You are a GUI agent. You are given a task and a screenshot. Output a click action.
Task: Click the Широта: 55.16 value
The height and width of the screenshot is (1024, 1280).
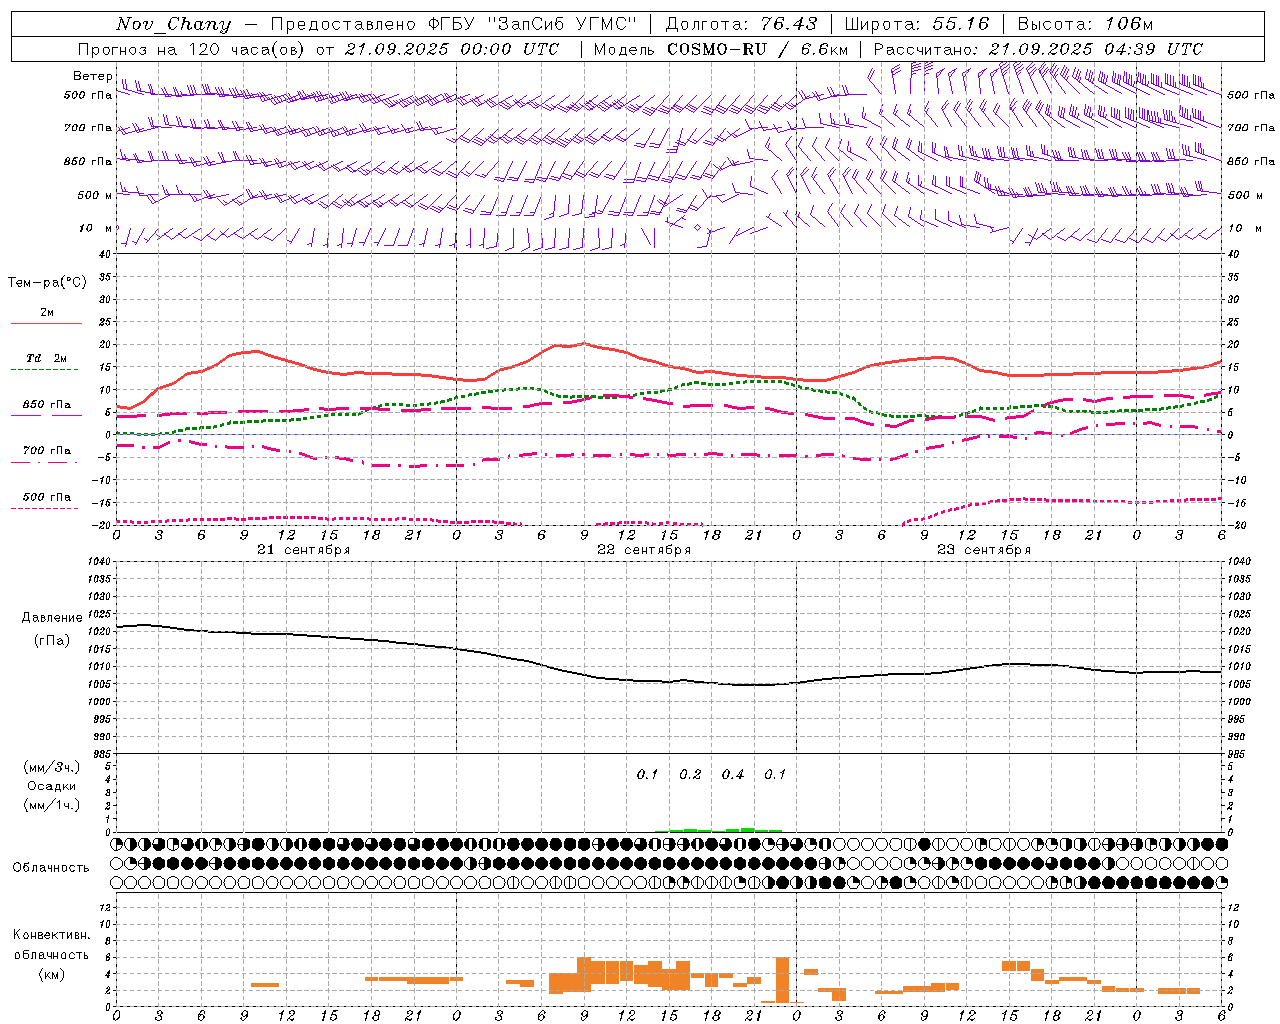917,24
